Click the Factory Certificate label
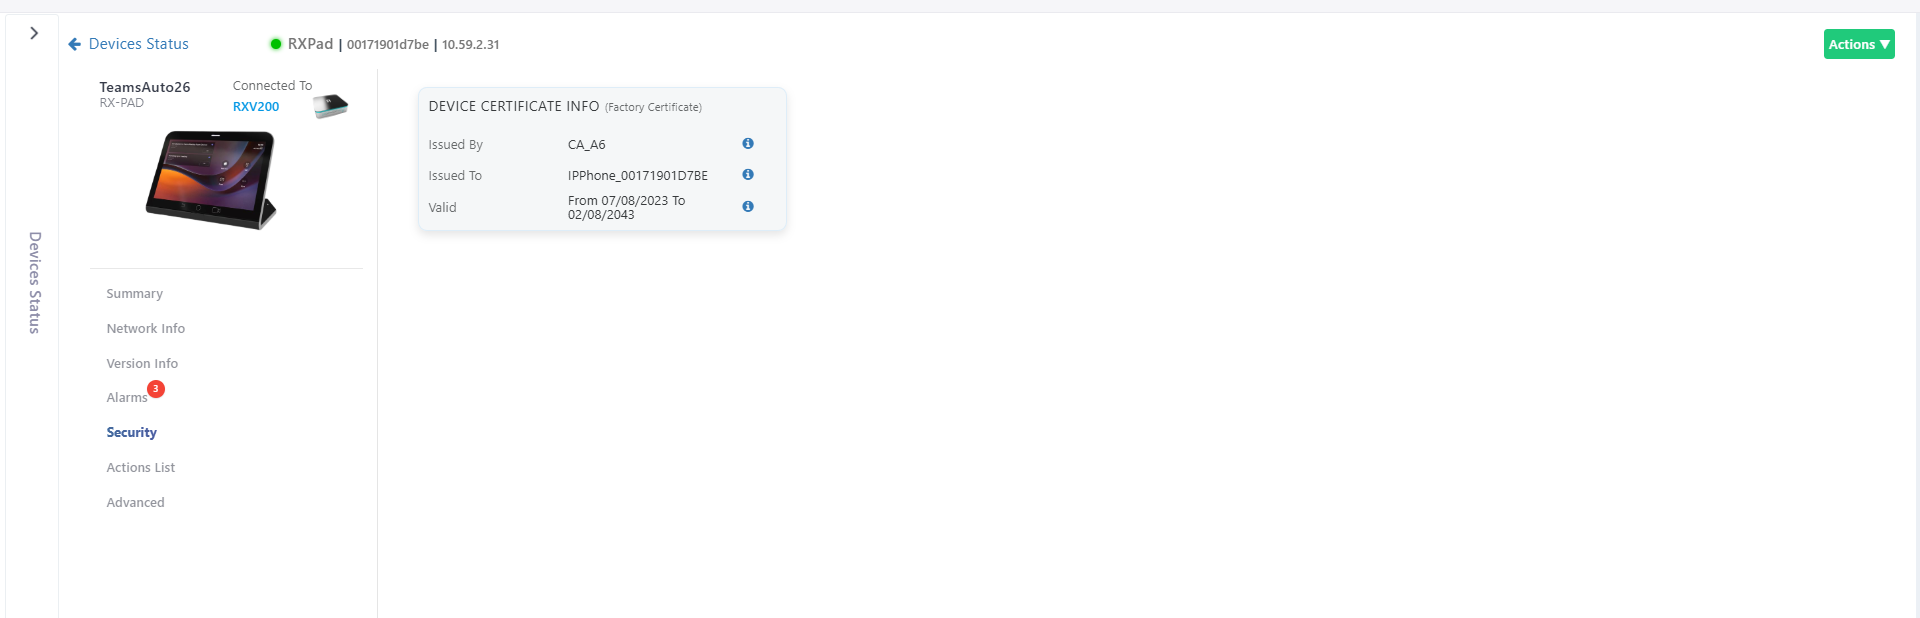 coord(653,107)
